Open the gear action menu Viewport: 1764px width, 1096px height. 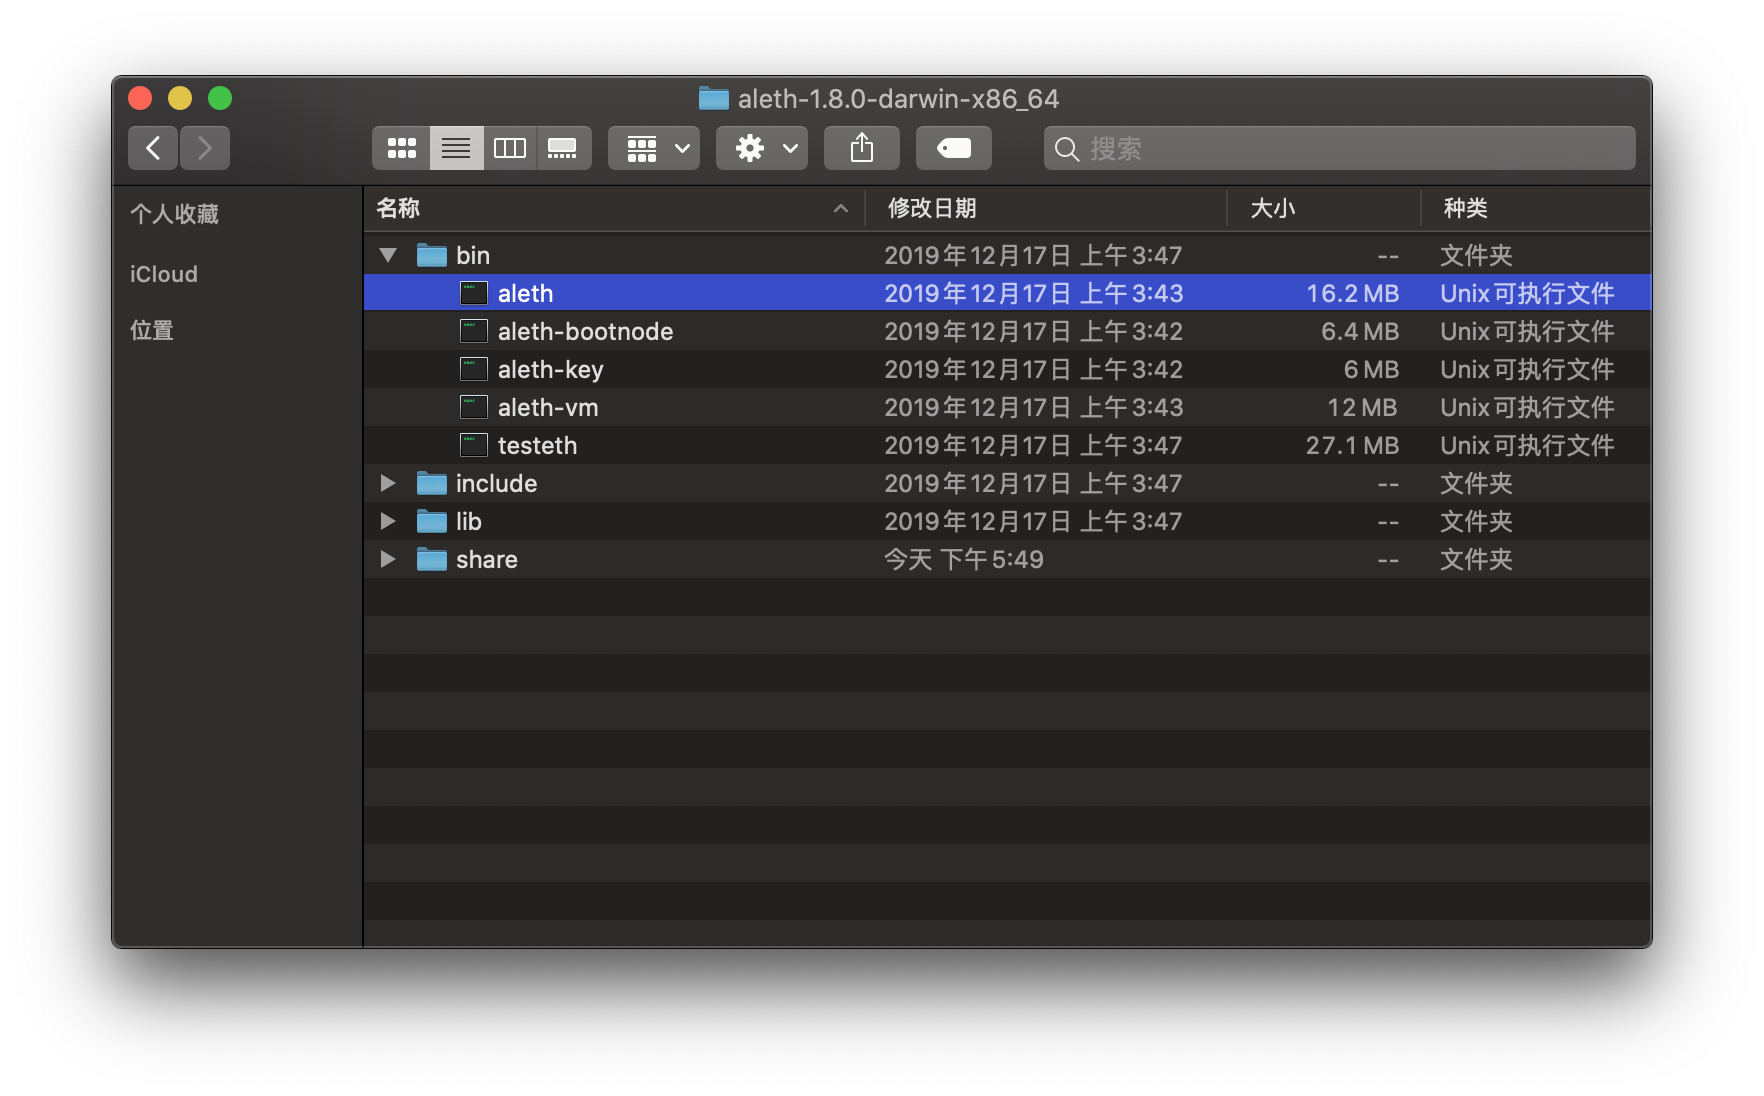tap(762, 148)
